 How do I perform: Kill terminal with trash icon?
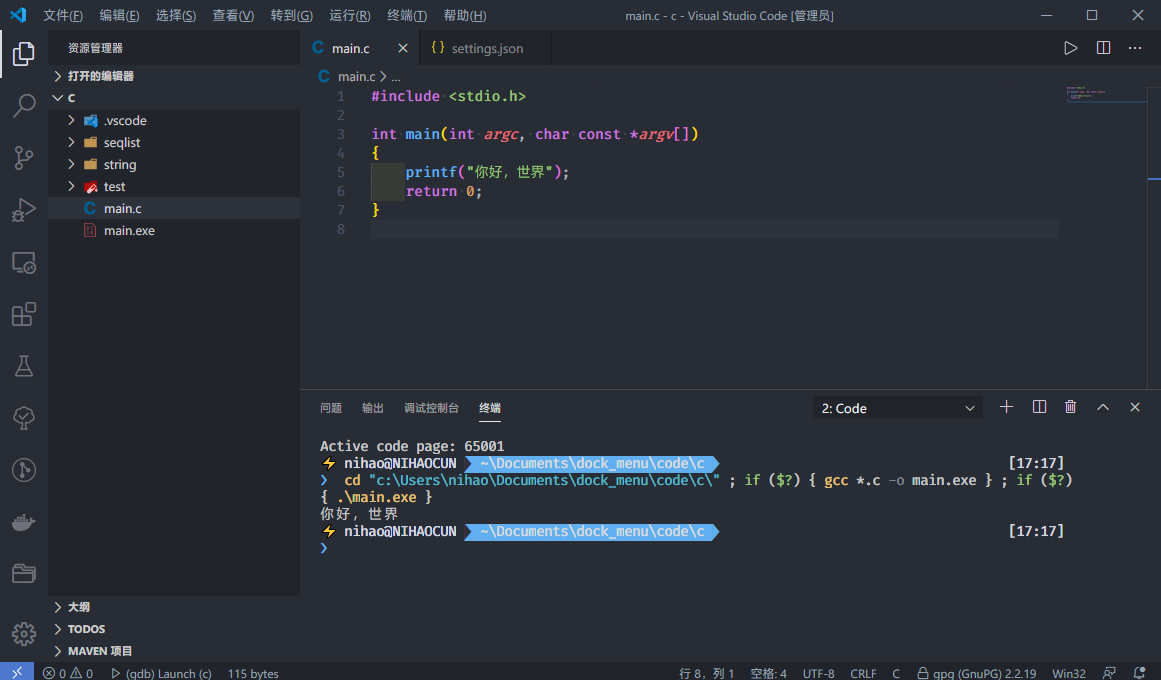click(1071, 407)
